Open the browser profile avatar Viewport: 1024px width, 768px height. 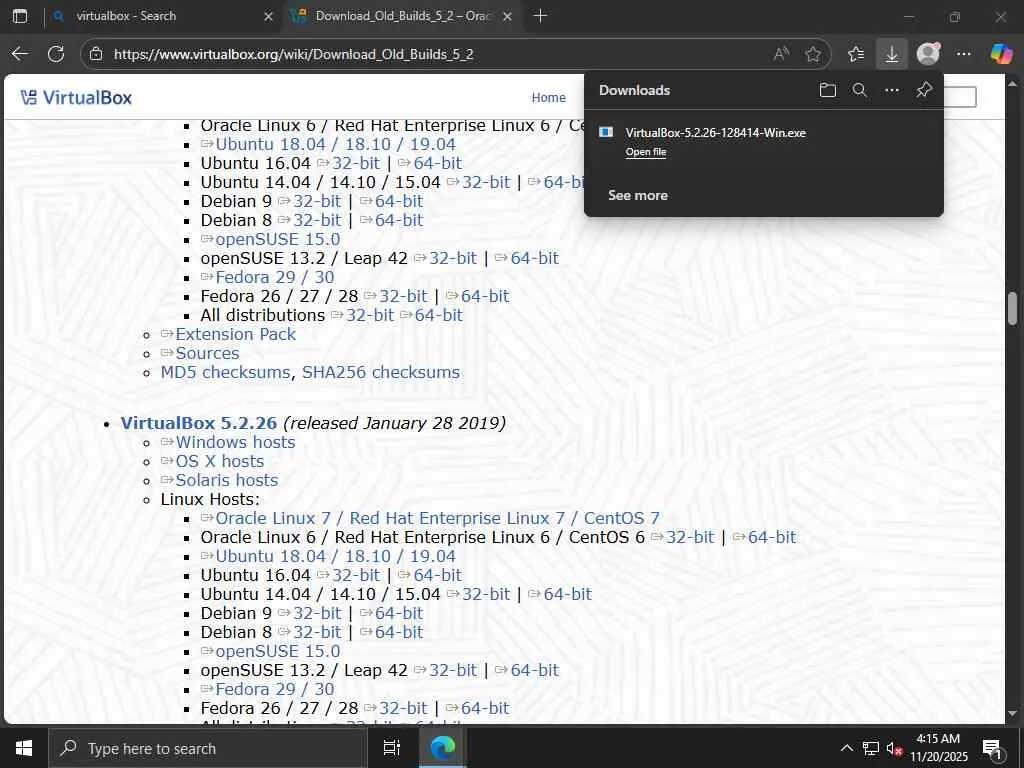pos(928,54)
